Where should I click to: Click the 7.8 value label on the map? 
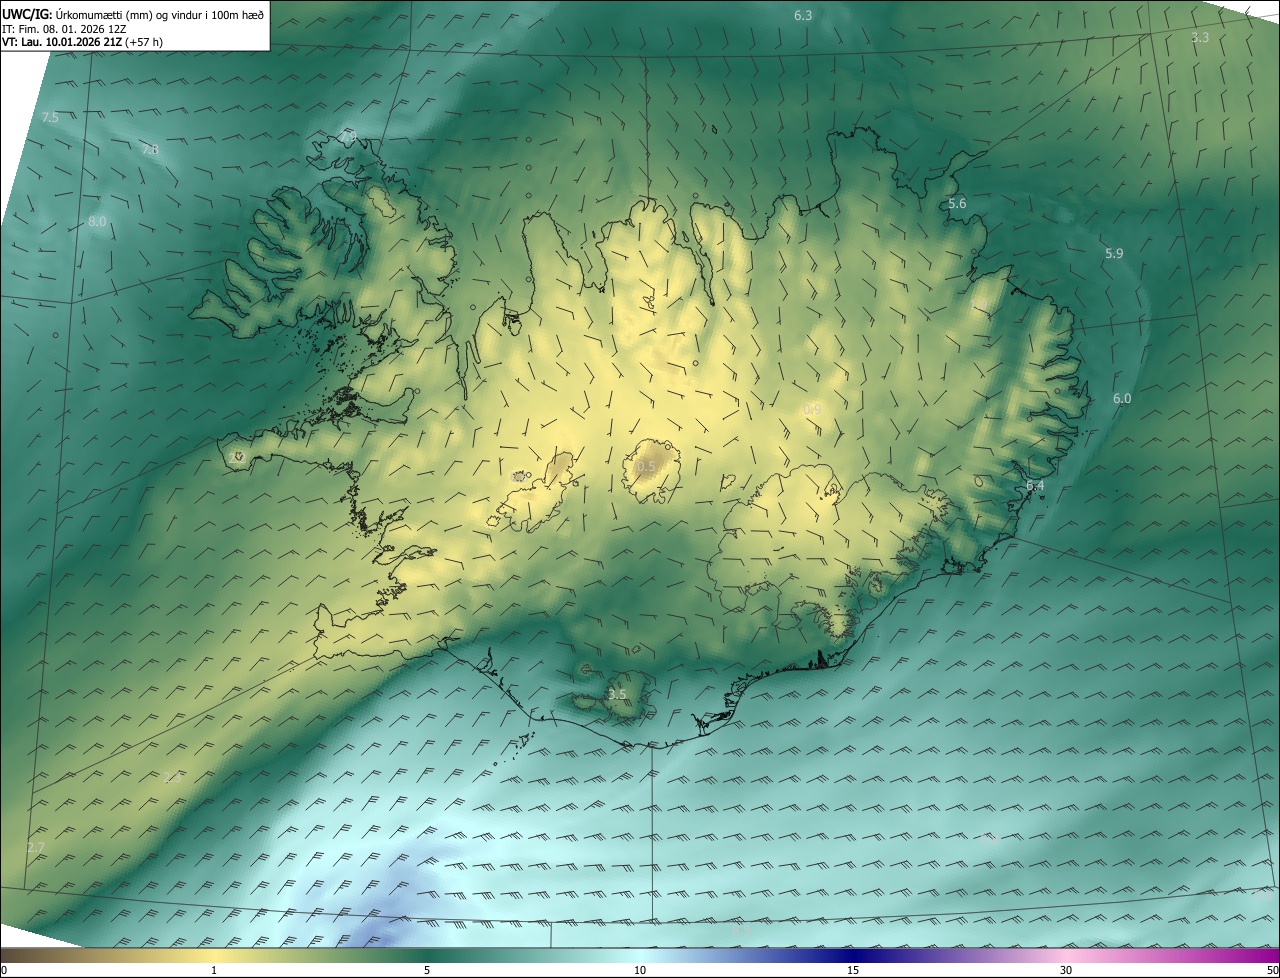[x=150, y=150]
